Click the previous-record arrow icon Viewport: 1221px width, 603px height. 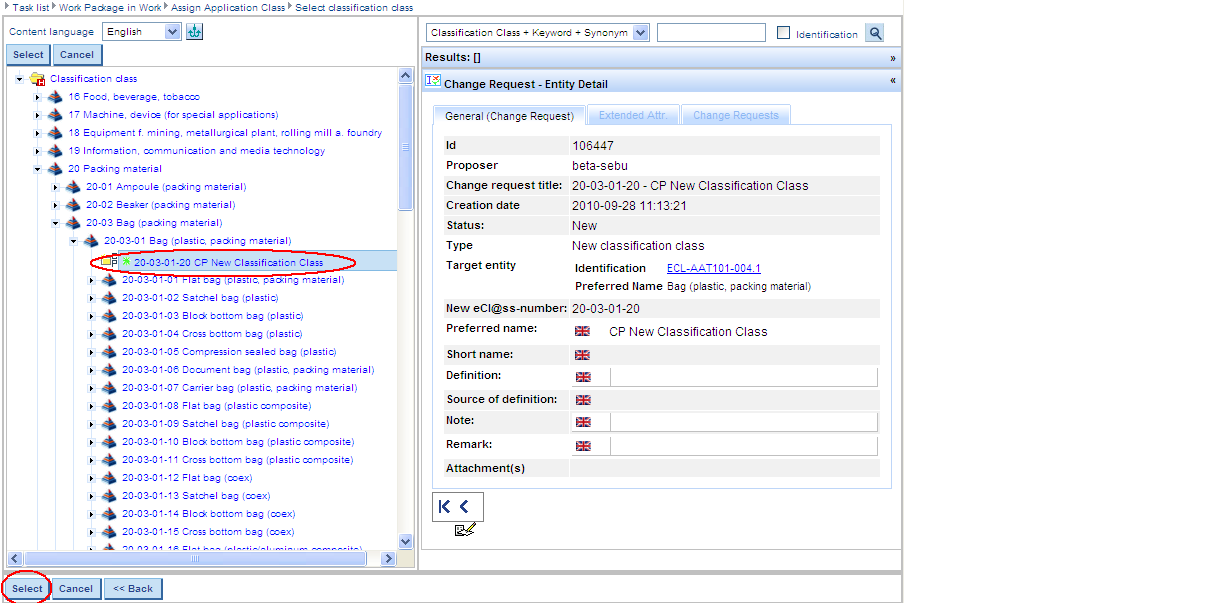point(464,507)
